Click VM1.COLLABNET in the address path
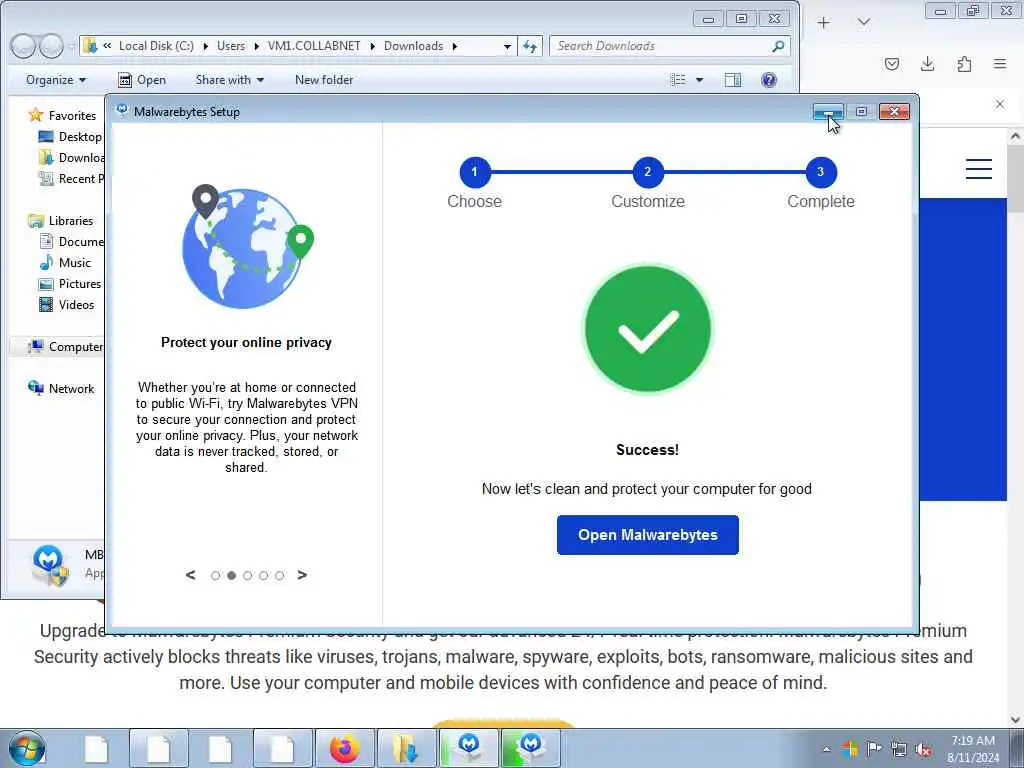Viewport: 1024px width, 768px height. [x=314, y=46]
